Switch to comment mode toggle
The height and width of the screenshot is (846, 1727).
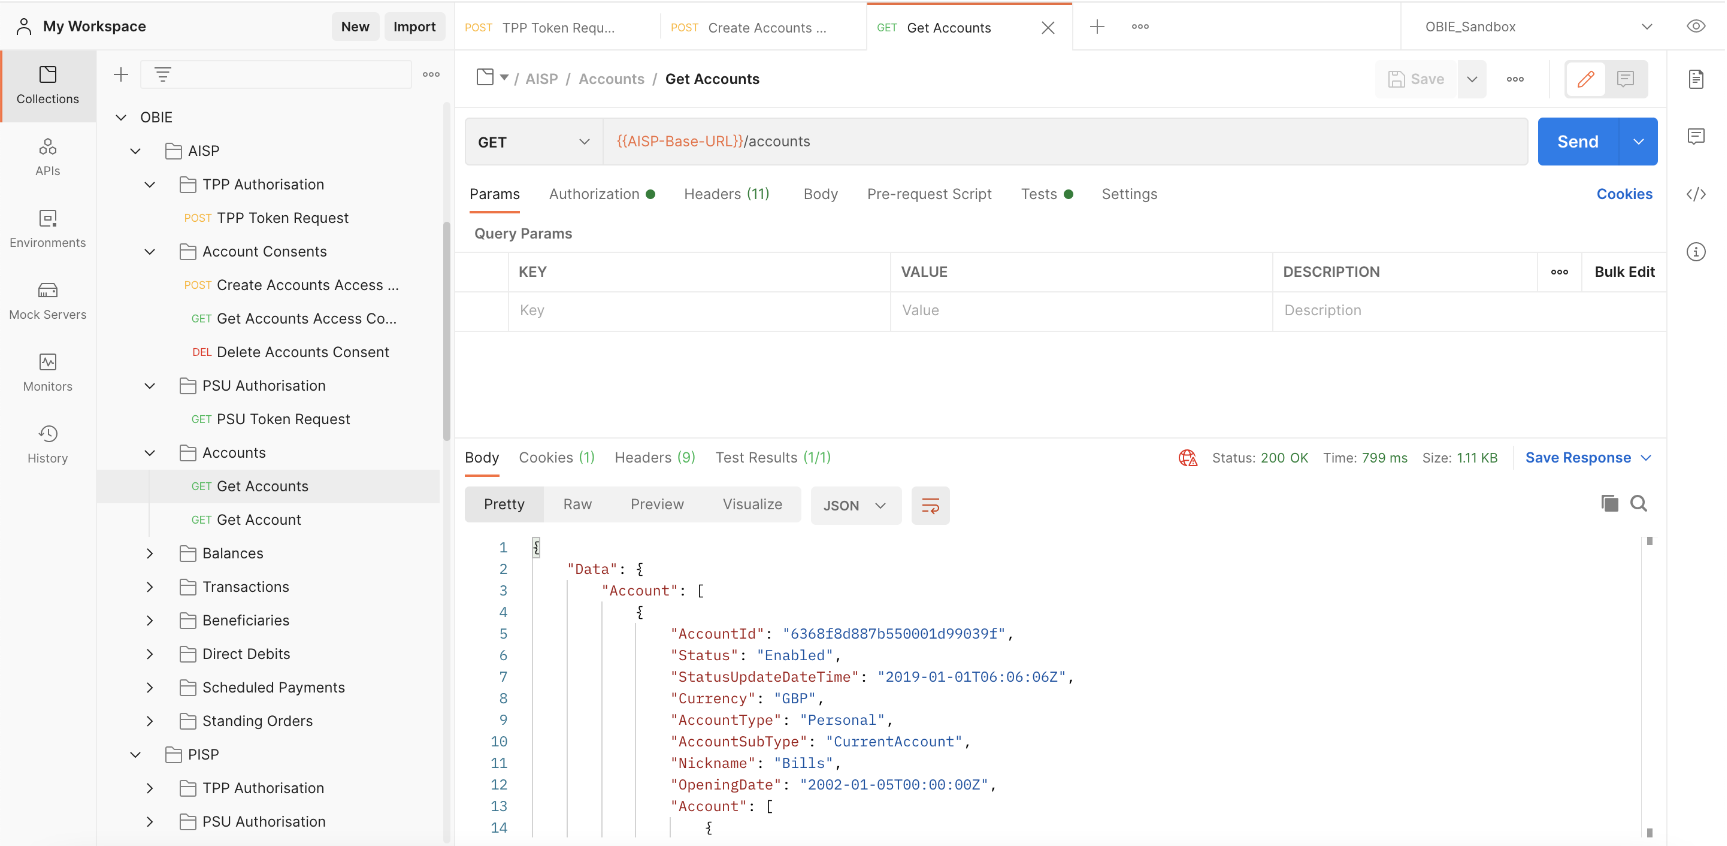click(x=1626, y=79)
